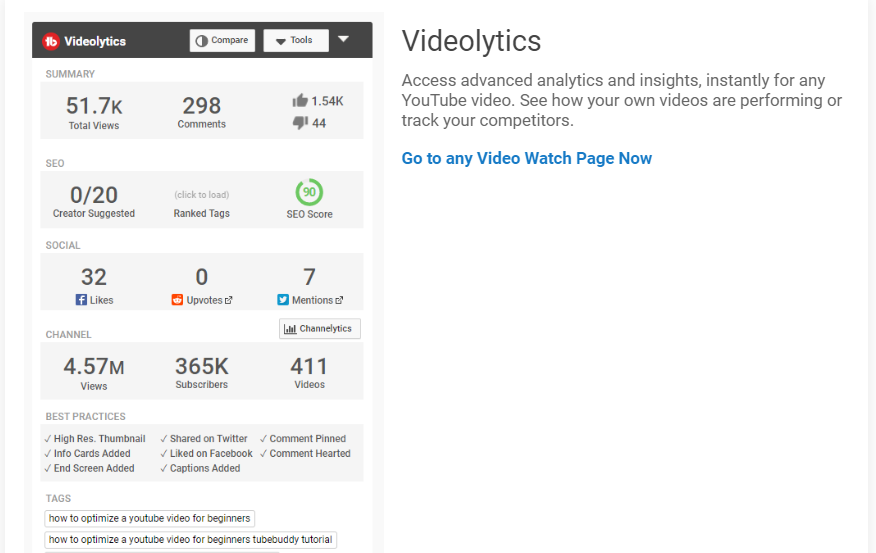Click the Info Cards Added item

[87, 454]
